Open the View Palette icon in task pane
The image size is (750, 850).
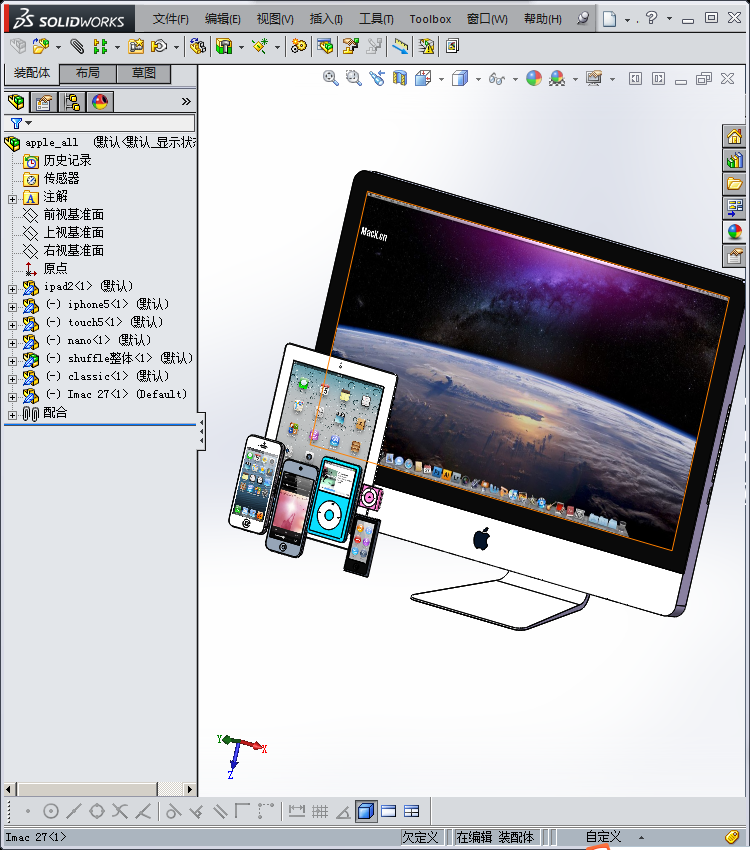coord(735,208)
